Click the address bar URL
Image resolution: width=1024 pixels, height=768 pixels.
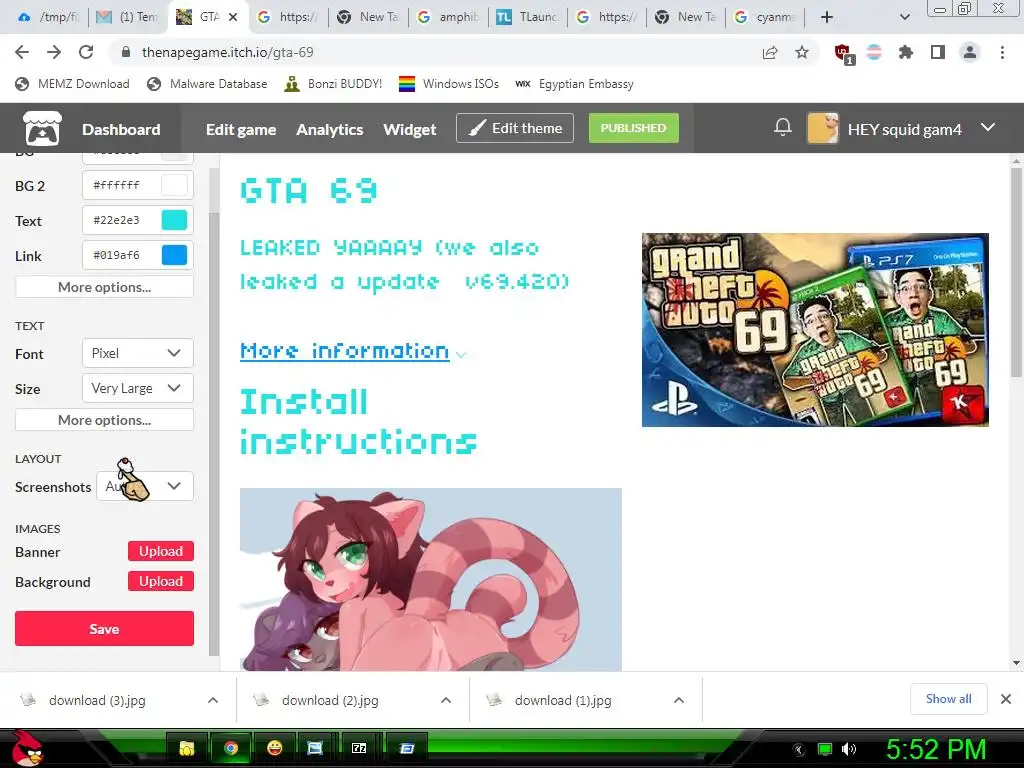point(227,52)
